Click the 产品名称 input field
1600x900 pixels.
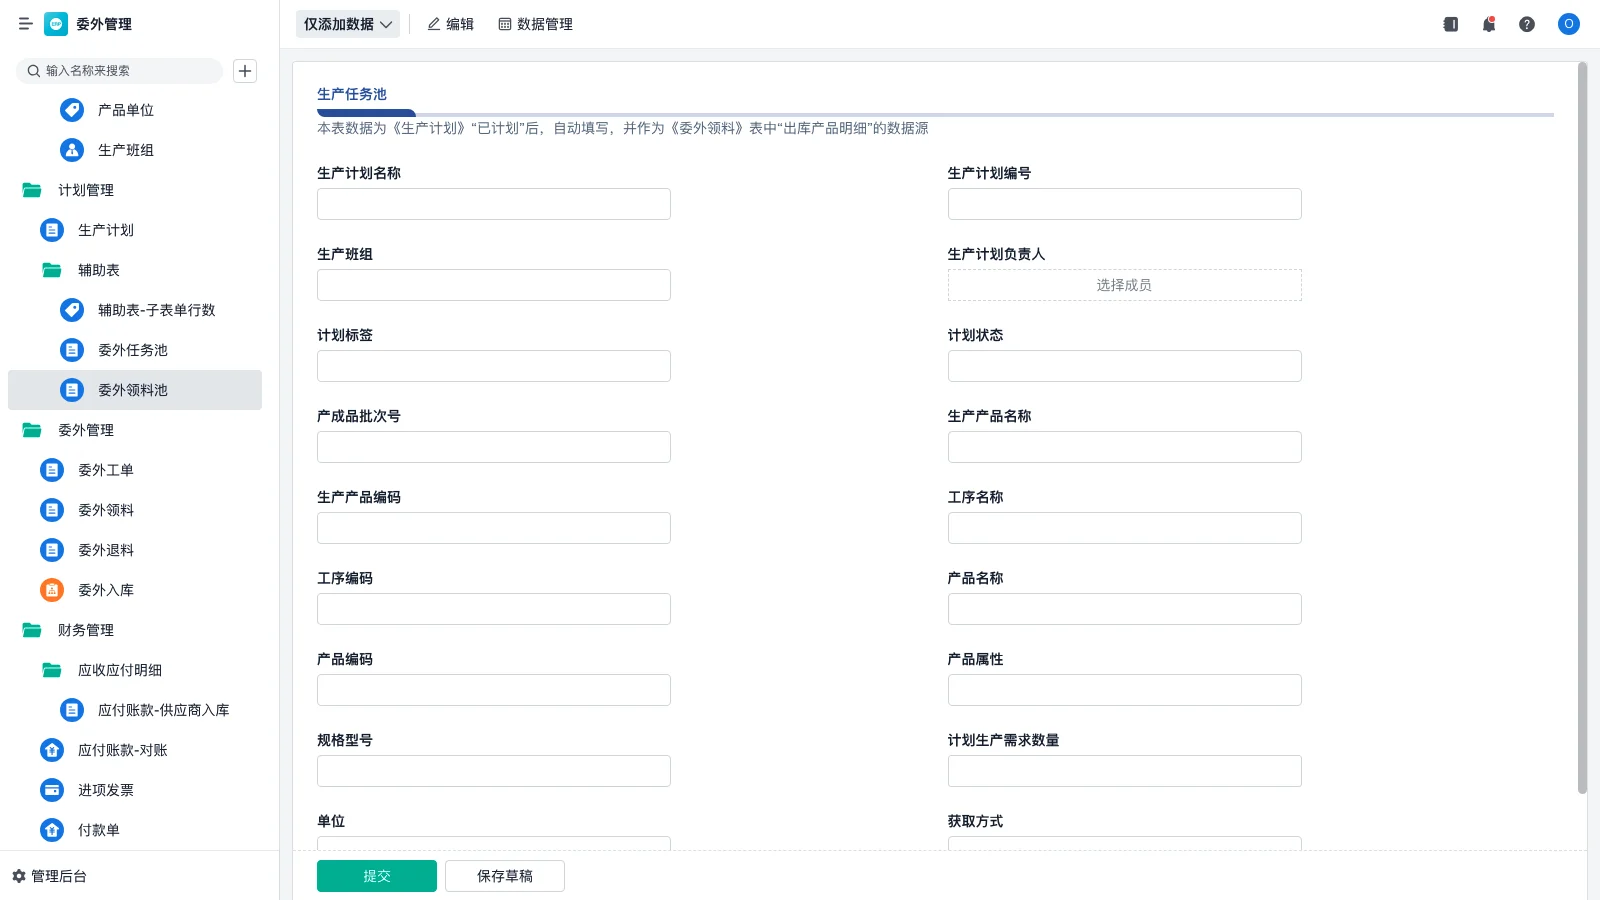click(x=1125, y=609)
